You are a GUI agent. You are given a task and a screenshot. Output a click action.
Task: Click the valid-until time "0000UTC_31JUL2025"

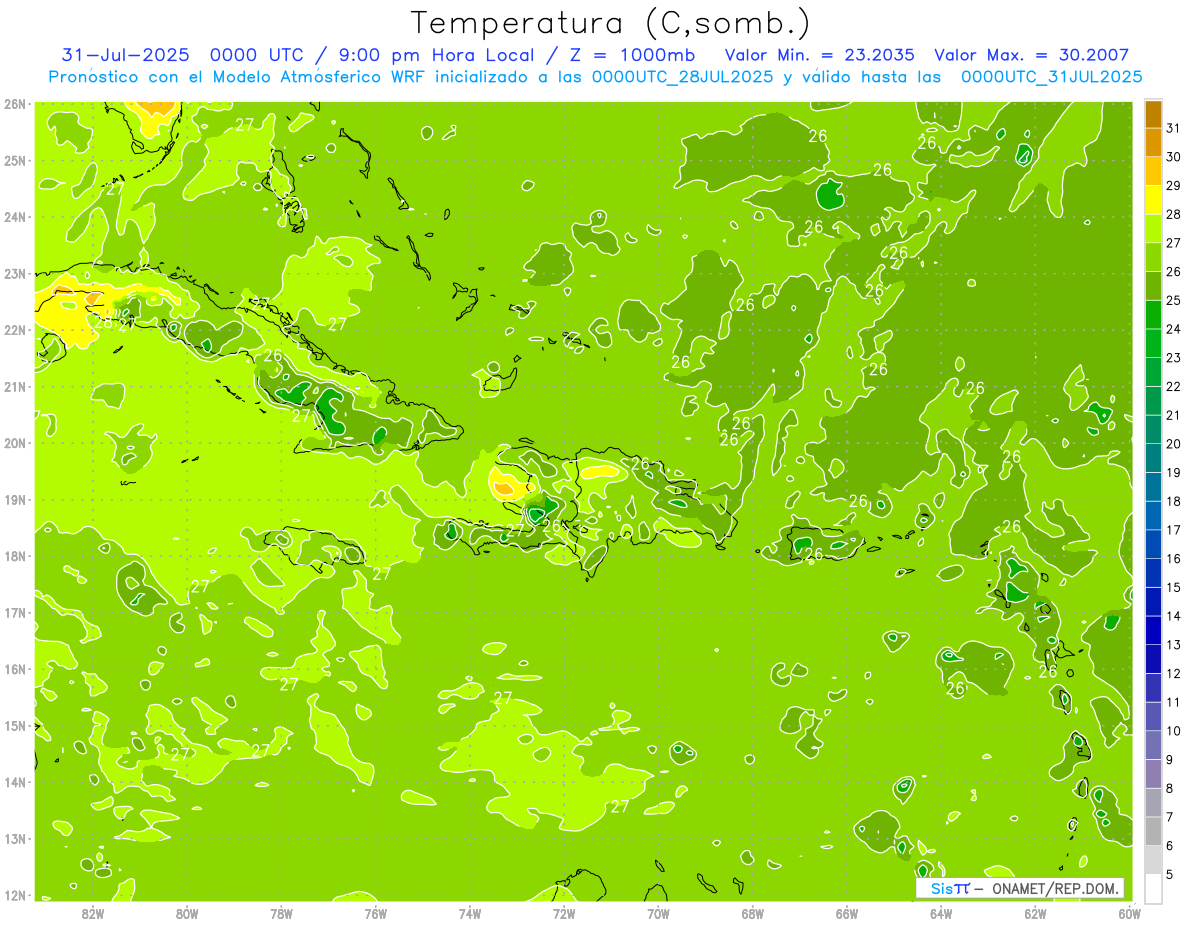1052,77
